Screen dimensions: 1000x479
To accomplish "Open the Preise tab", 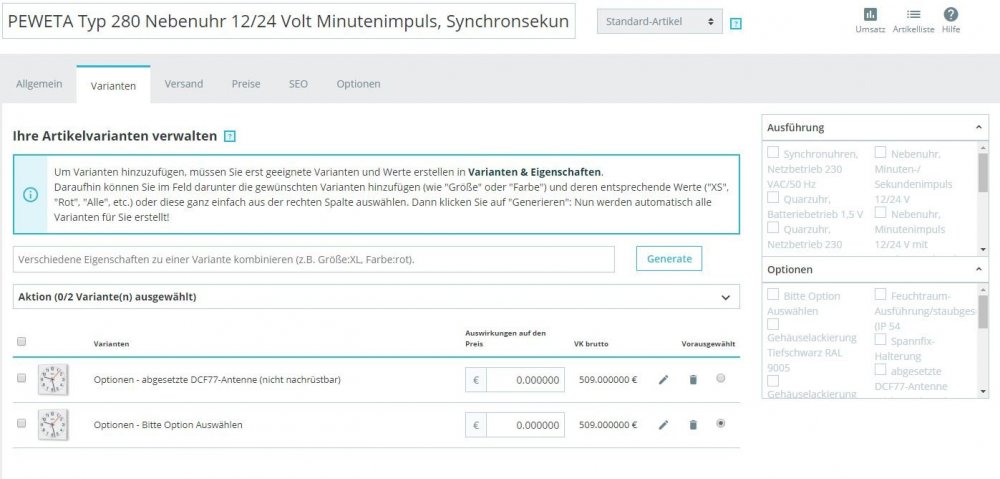I will [x=246, y=84].
